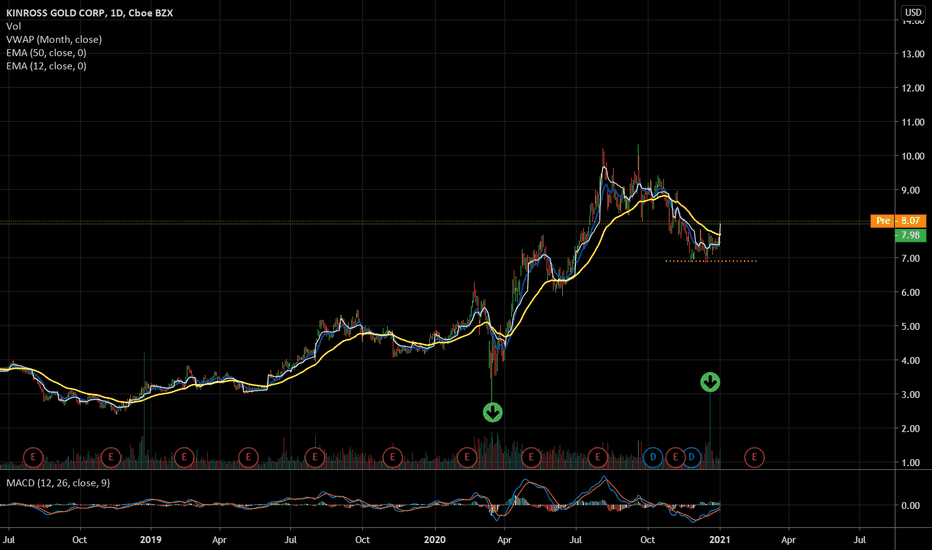Show the May 2020 earnings E marker
932x550 pixels.
pos(531,457)
